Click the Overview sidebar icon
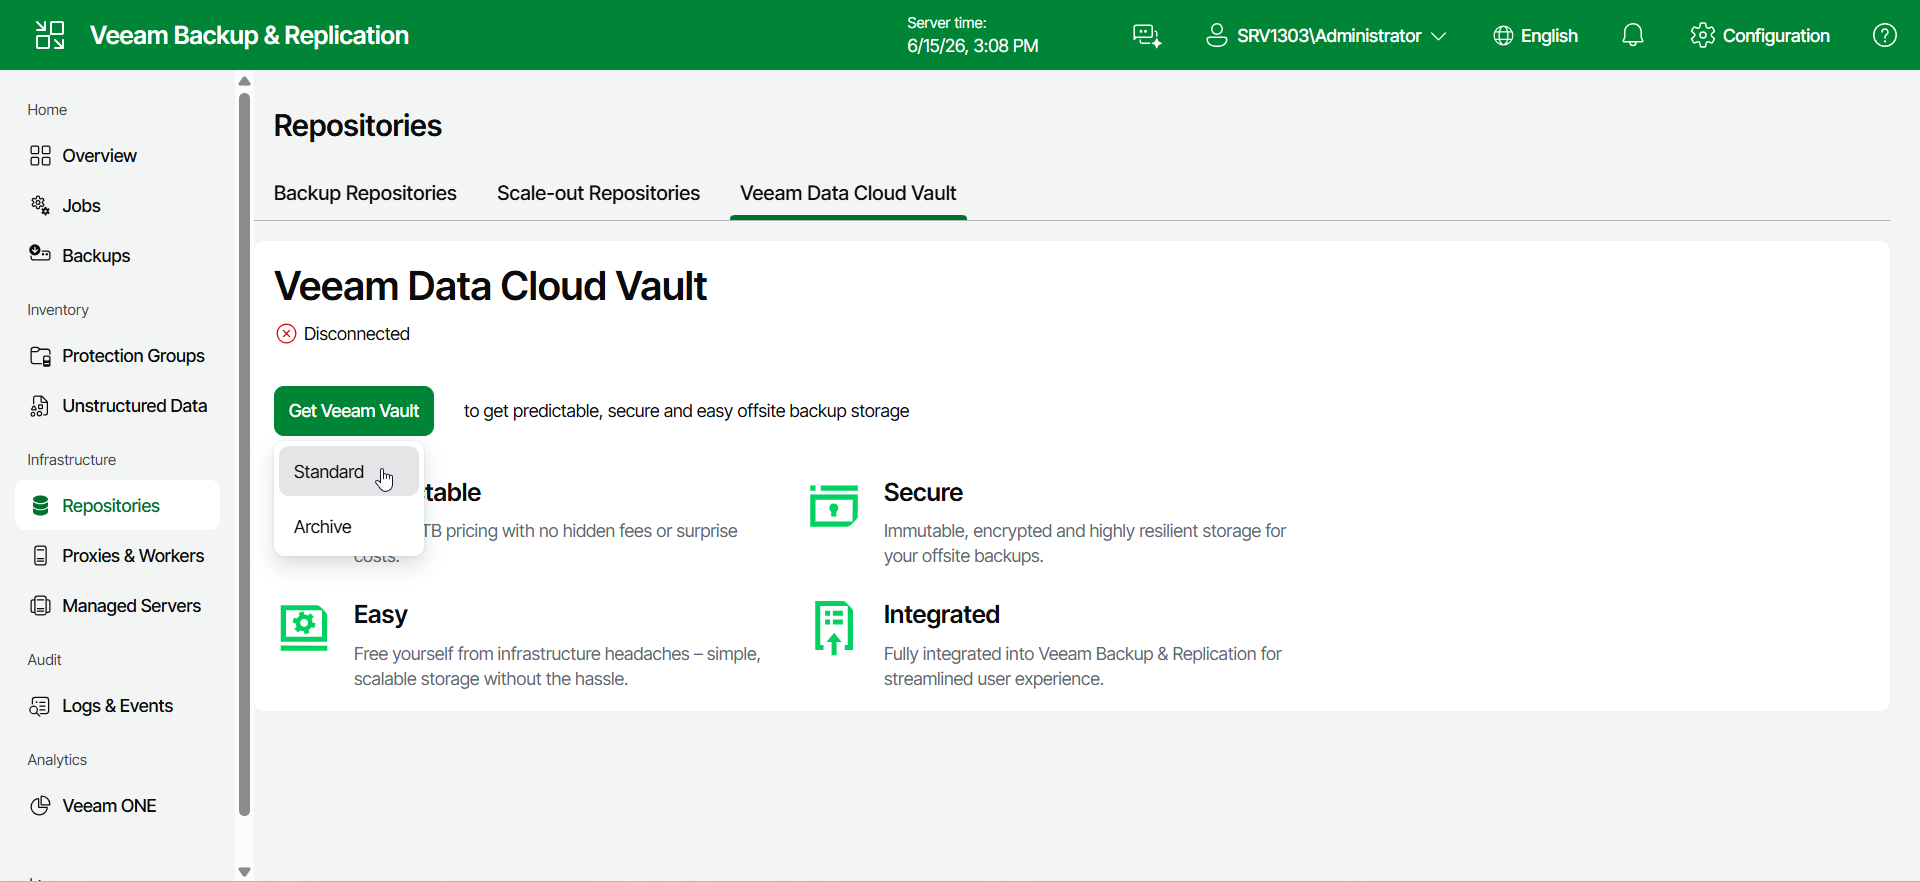The image size is (1920, 882). (x=40, y=155)
